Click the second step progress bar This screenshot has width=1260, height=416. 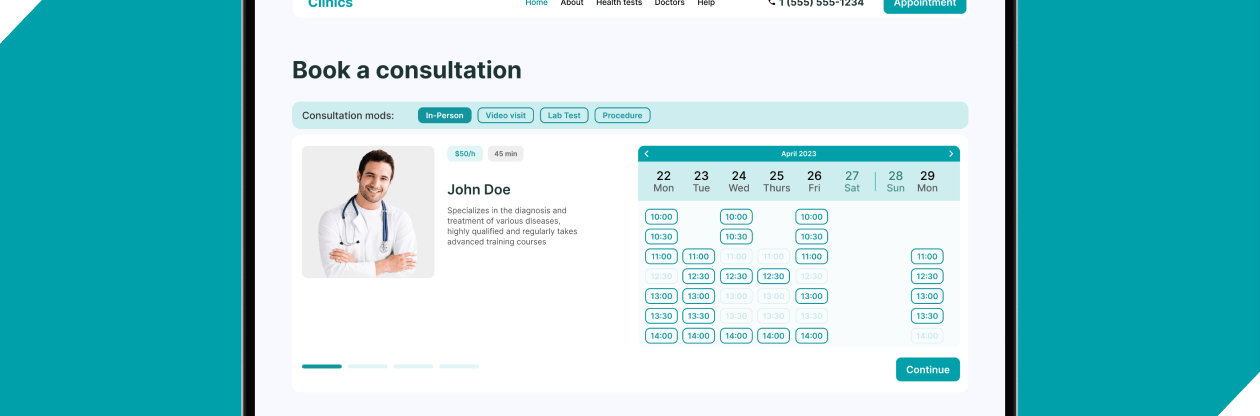click(x=368, y=367)
